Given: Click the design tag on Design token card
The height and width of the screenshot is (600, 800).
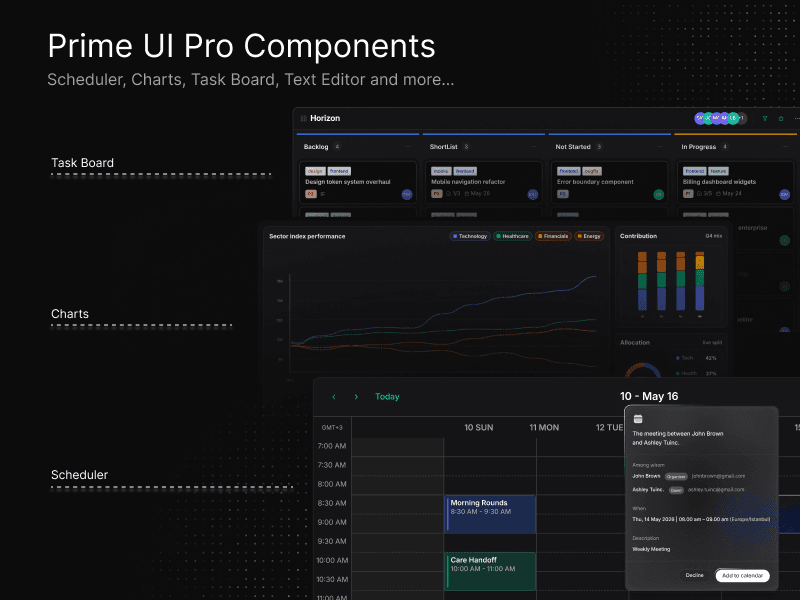Looking at the screenshot, I should 315,171.
